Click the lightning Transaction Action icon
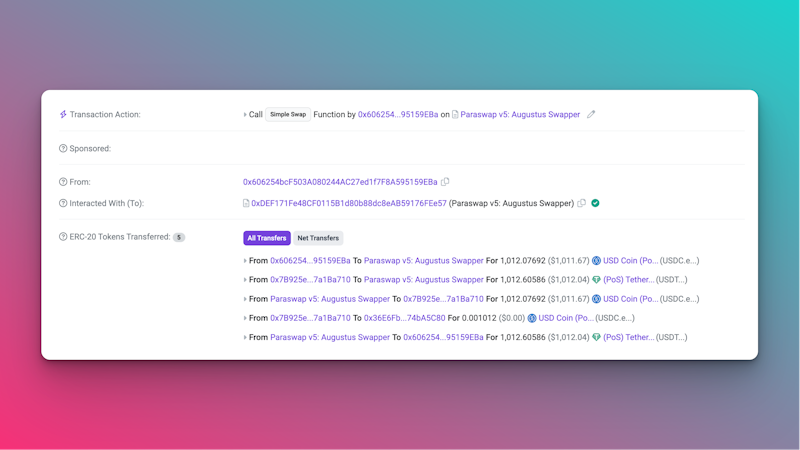 (x=63, y=114)
